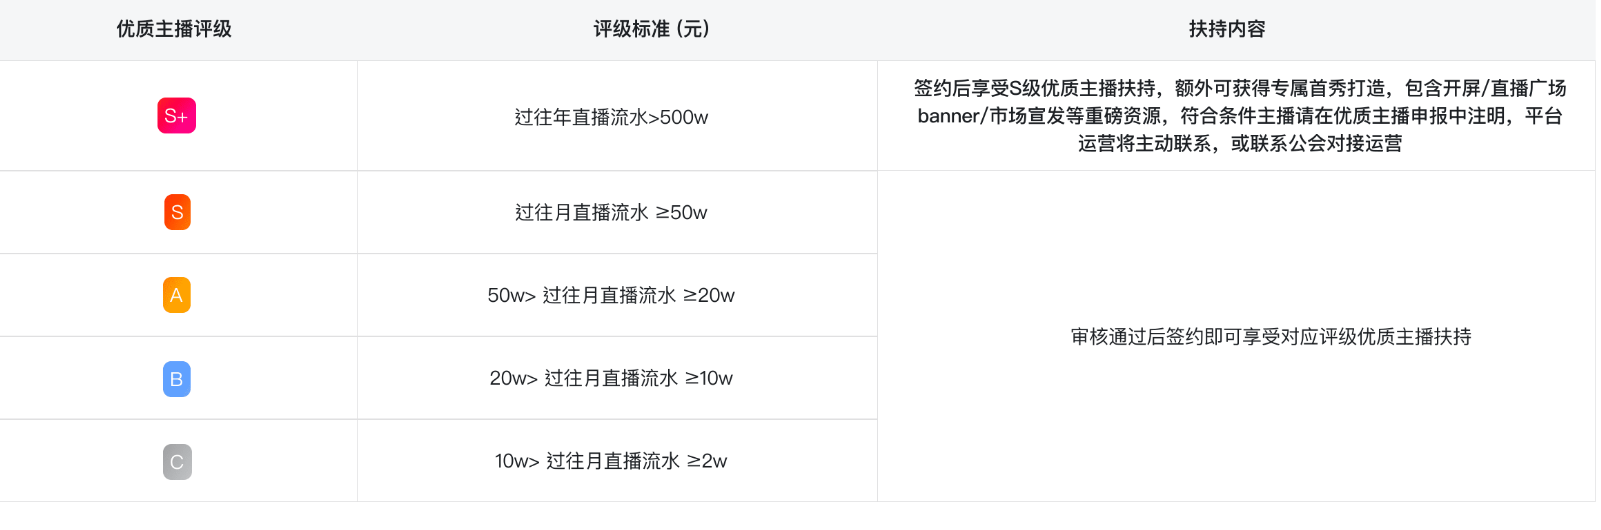Click the line 运营将主动联系，或联系公会对接运营
Image resolution: width=1601 pixels, height=530 pixels.
[1239, 143]
